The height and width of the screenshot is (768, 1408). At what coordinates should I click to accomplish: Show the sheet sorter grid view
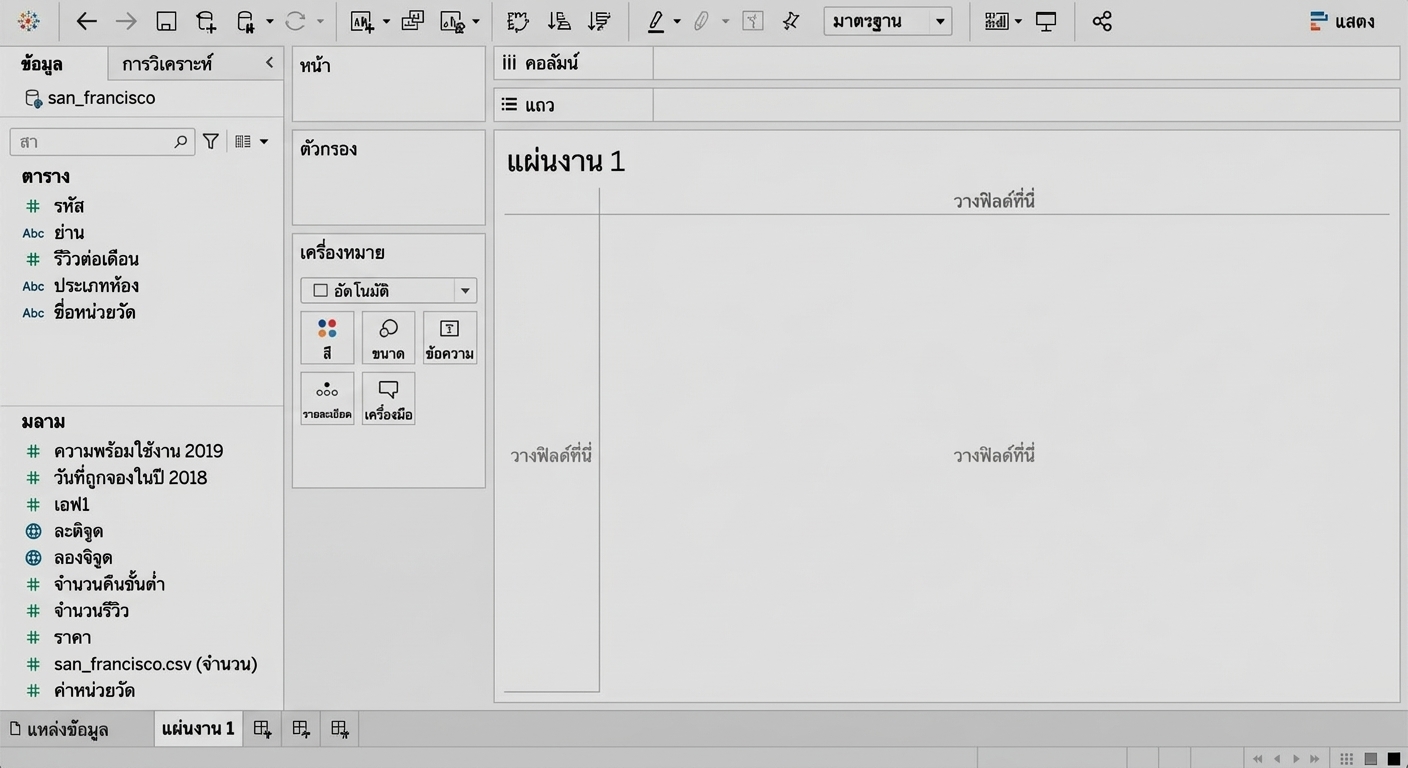[x=1347, y=759]
